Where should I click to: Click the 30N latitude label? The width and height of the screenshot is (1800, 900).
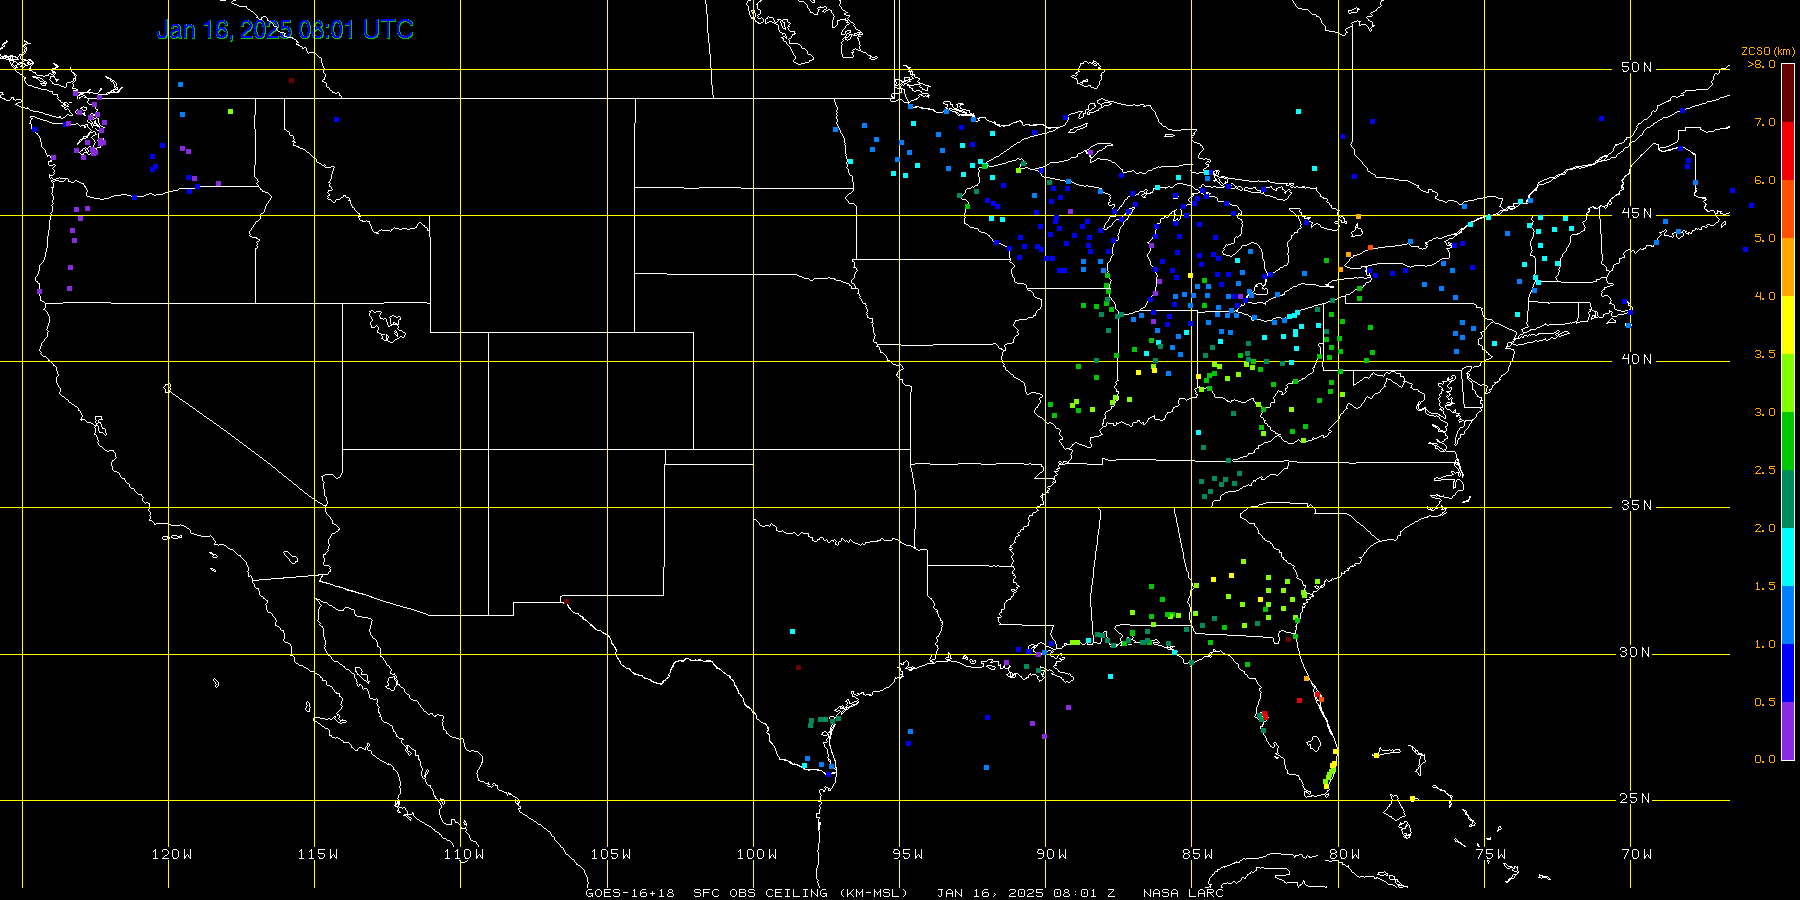[x=1636, y=652]
